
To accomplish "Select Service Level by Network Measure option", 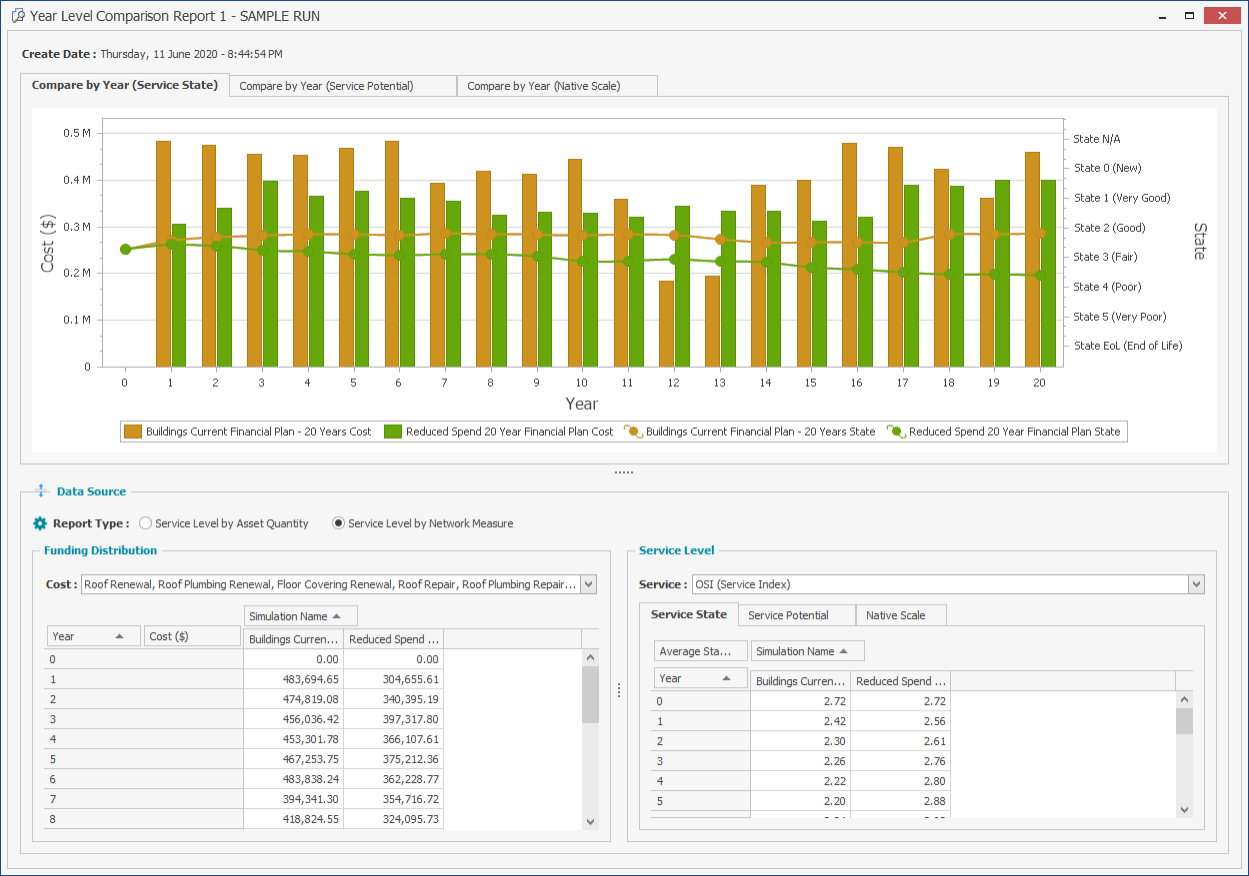I will (339, 523).
